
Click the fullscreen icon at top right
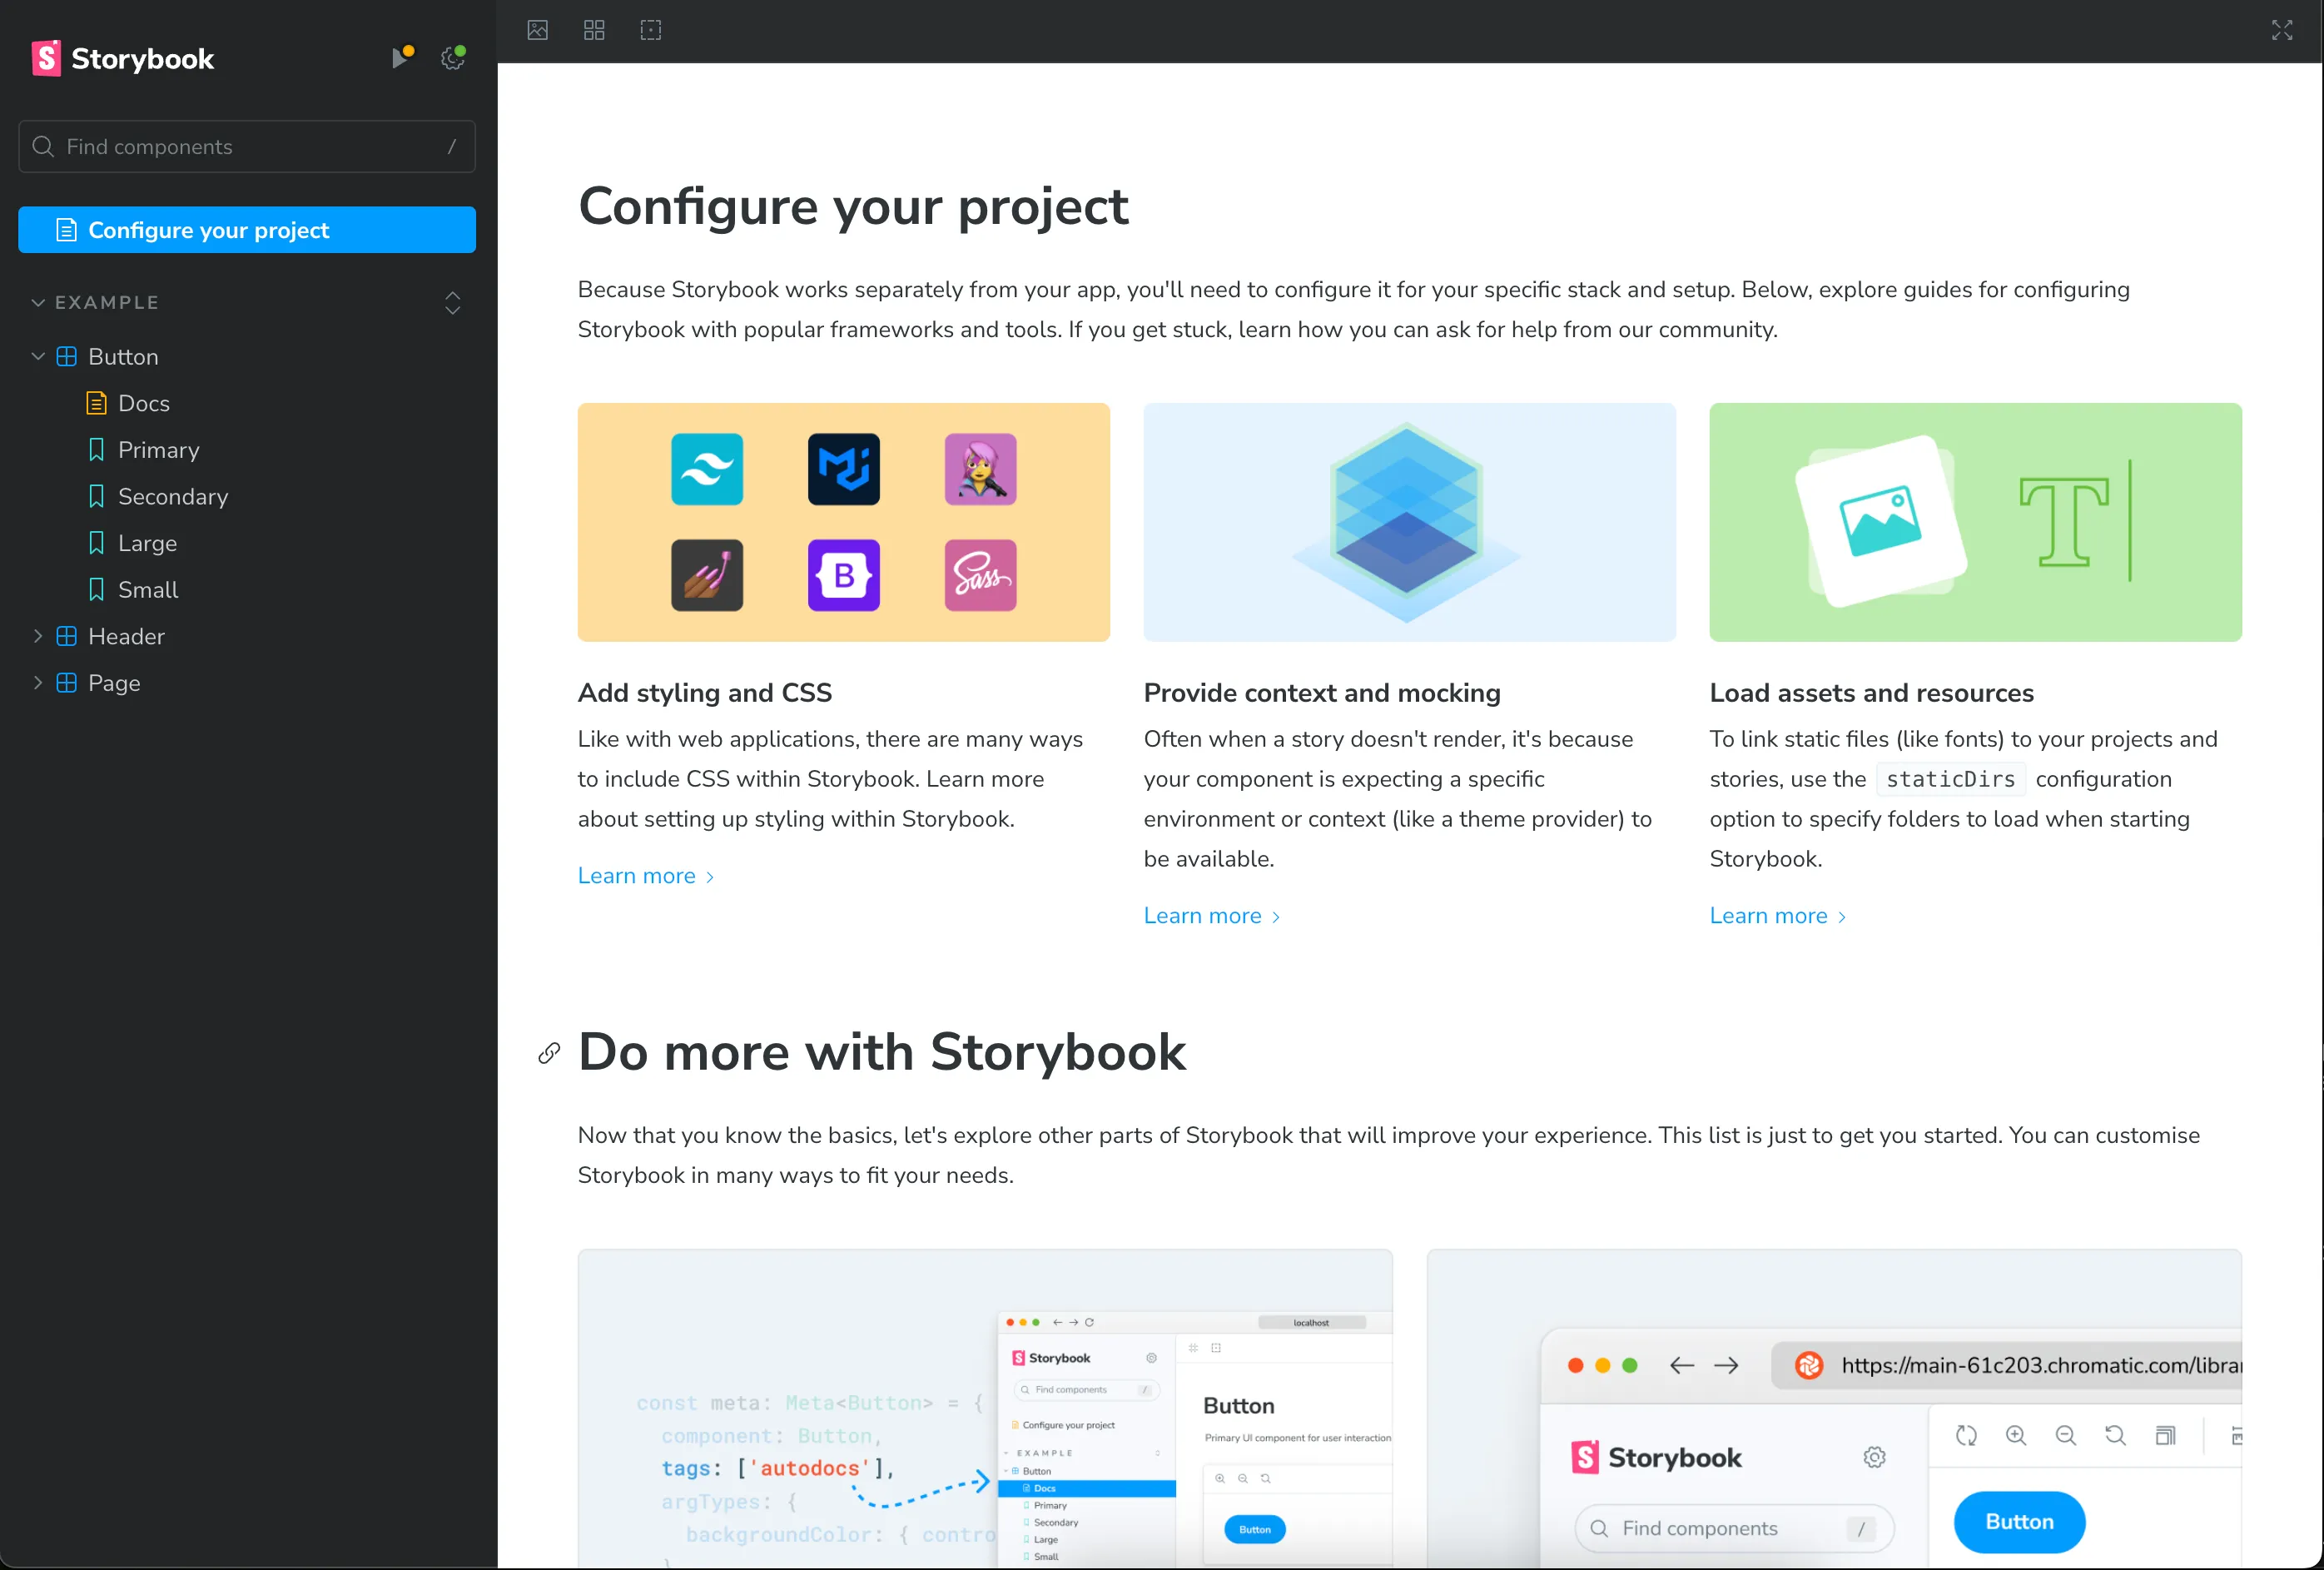2281,30
